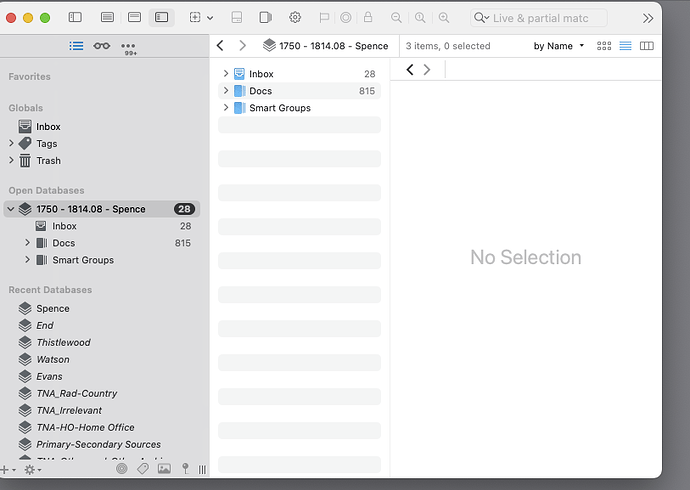The image size is (690, 490).
Task: Click the plus add button at sidebar bottom
Action: [x=7, y=470]
